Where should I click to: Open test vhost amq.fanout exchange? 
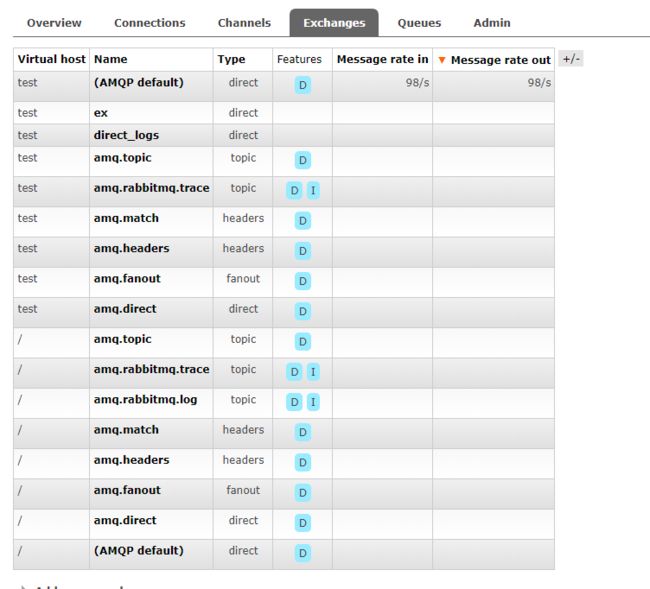[x=127, y=279]
